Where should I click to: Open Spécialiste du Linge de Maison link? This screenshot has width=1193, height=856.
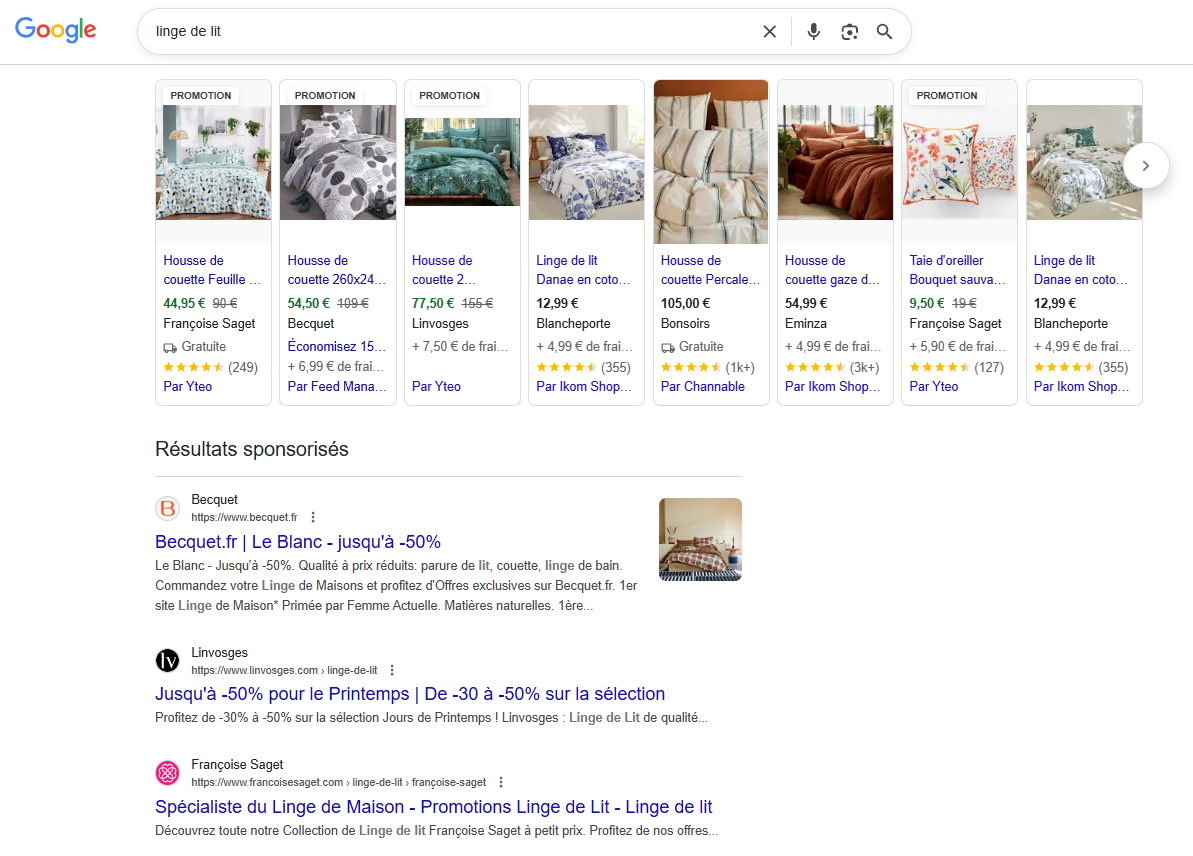click(x=434, y=807)
